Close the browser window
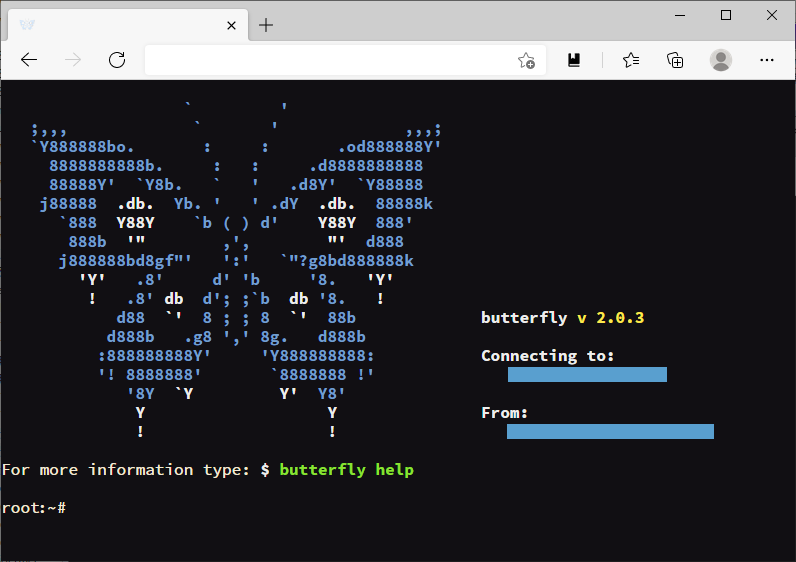This screenshot has width=796, height=562. (x=772, y=15)
